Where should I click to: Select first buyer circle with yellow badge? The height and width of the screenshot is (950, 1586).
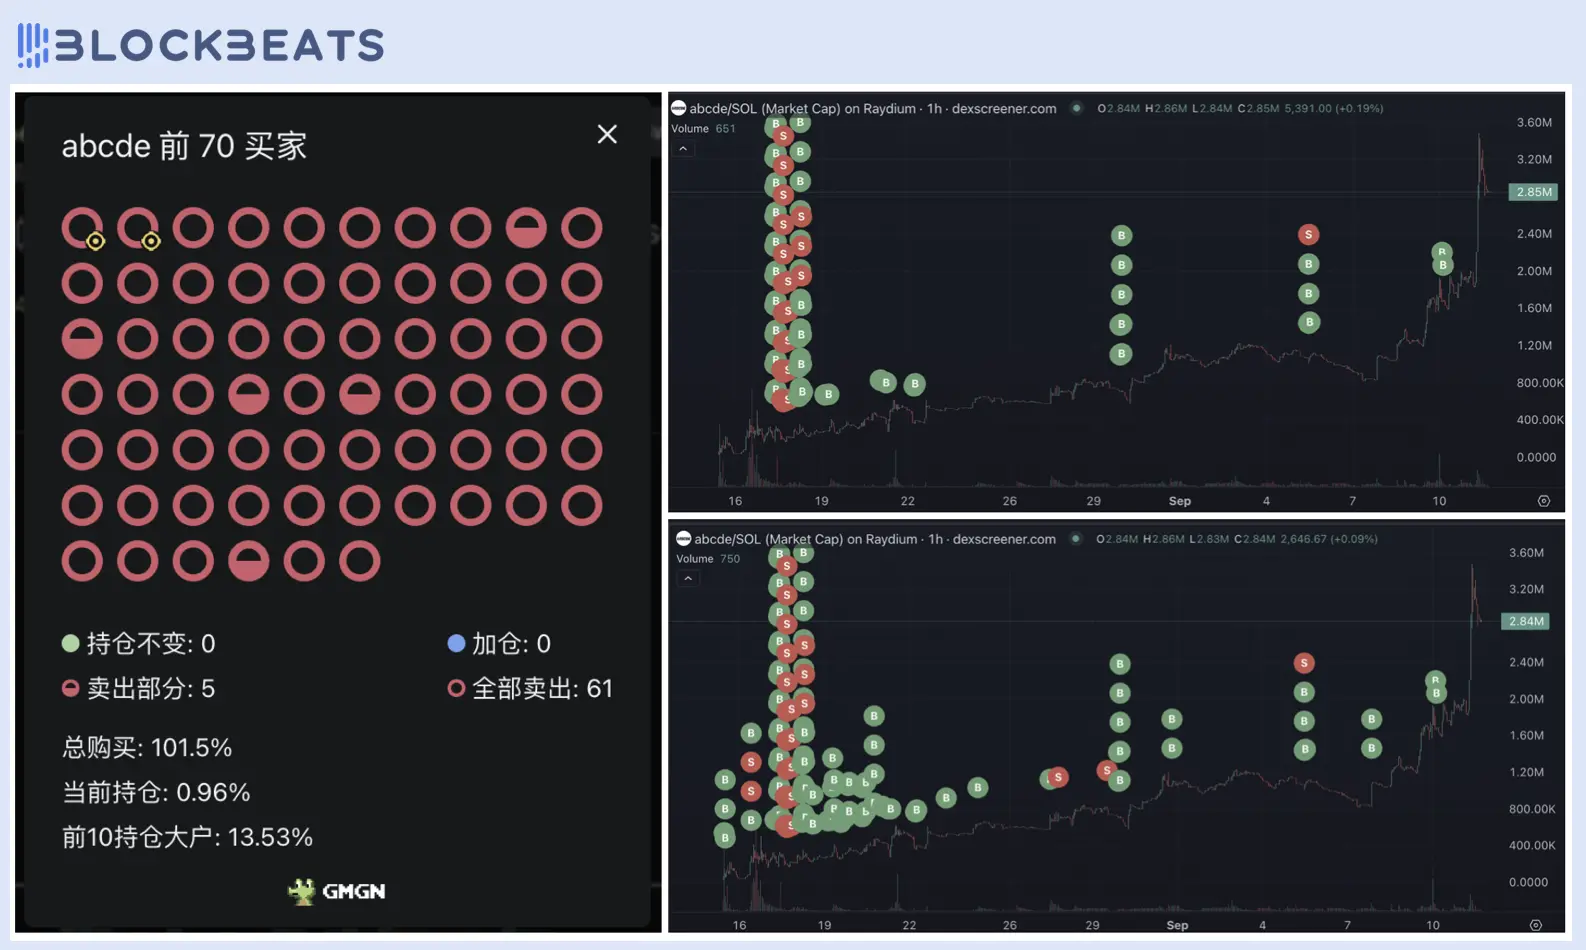pyautogui.click(x=82, y=228)
